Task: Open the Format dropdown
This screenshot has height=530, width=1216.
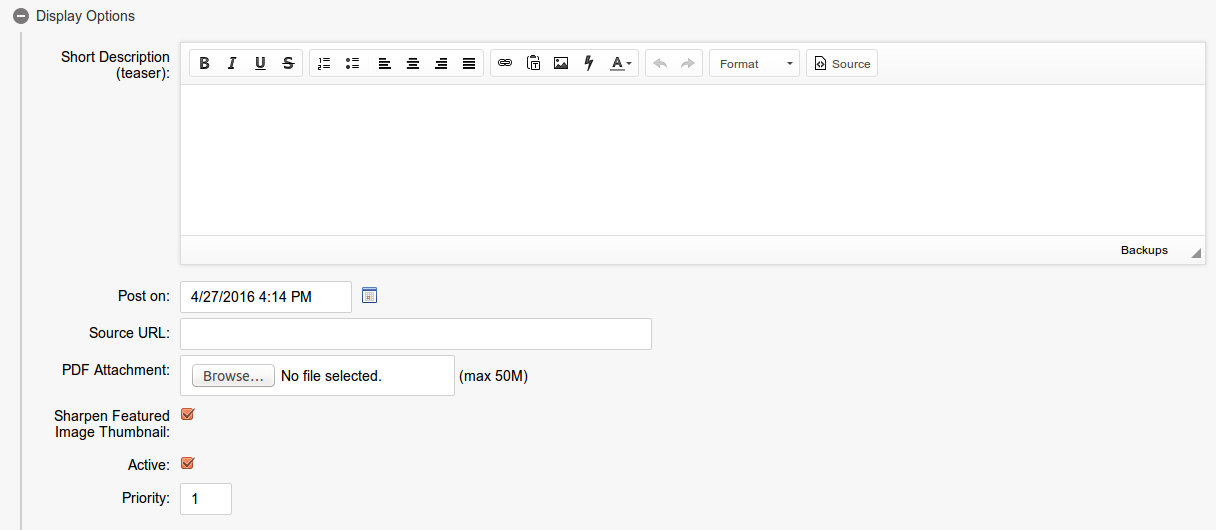Action: [754, 63]
